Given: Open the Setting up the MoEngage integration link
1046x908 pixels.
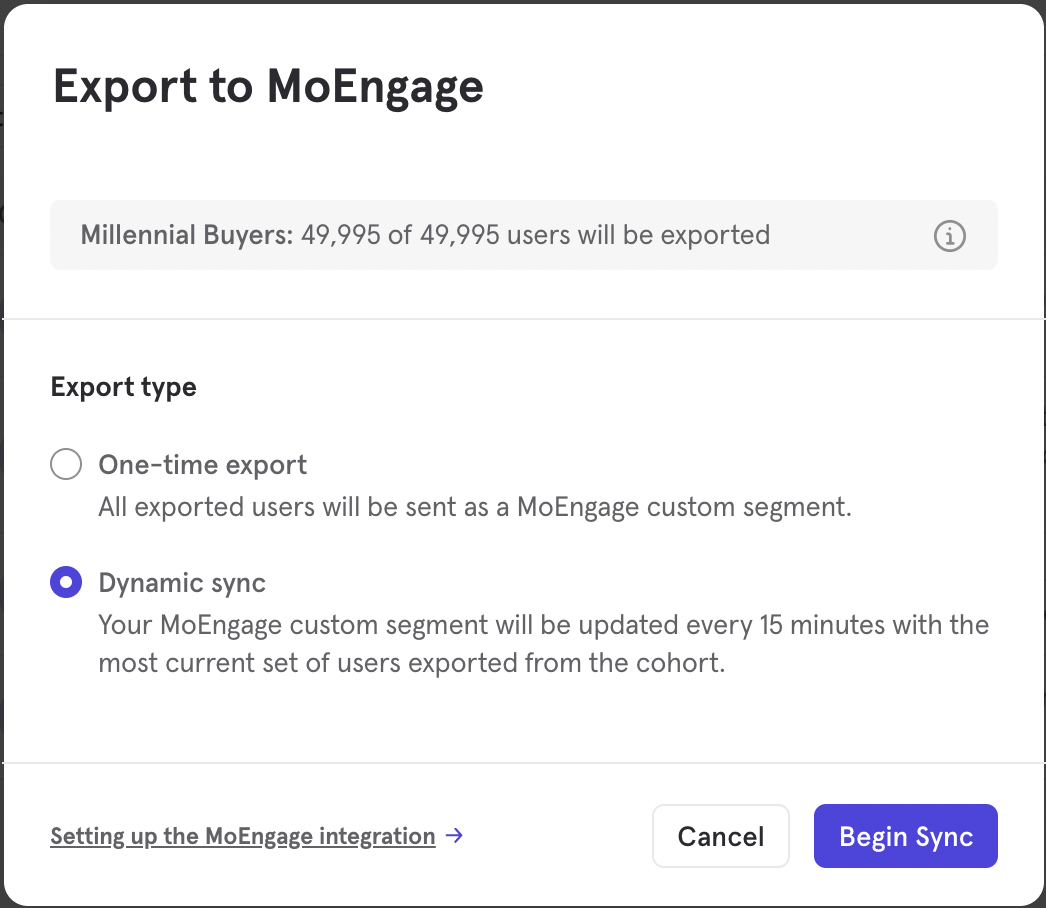Looking at the screenshot, I should point(243,836).
